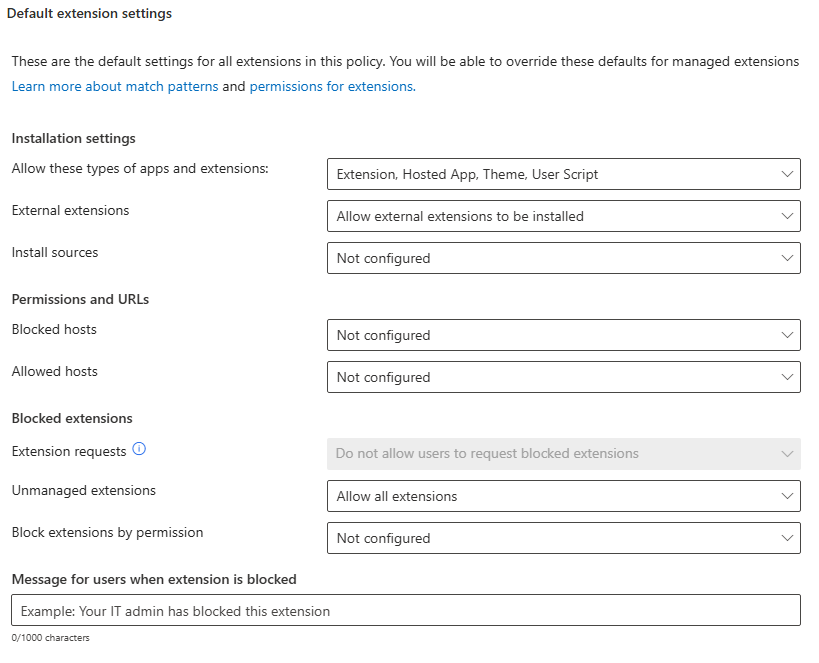Image resolution: width=819 pixels, height=663 pixels.
Task: Click the Installation settings section heading
Action: pos(73,139)
